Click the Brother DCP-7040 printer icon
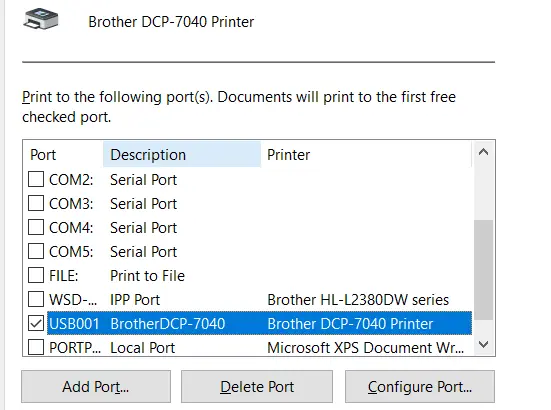Image resolution: width=551 pixels, height=410 pixels. point(41,19)
